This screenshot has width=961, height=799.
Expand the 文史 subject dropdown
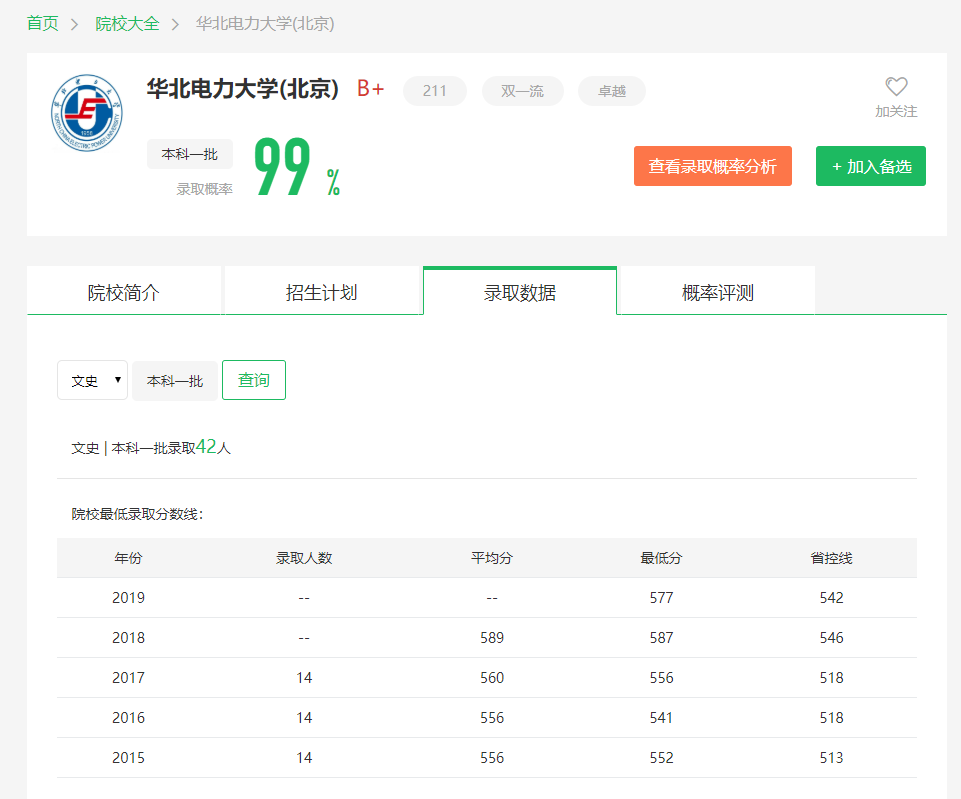point(93,381)
